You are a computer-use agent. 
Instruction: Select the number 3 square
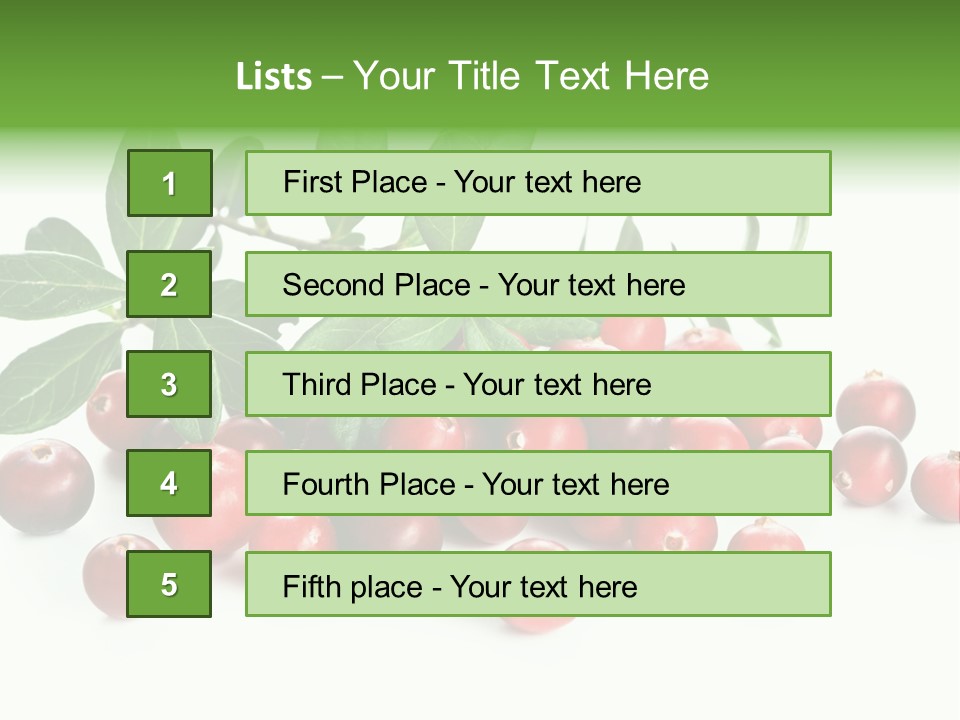pos(169,384)
